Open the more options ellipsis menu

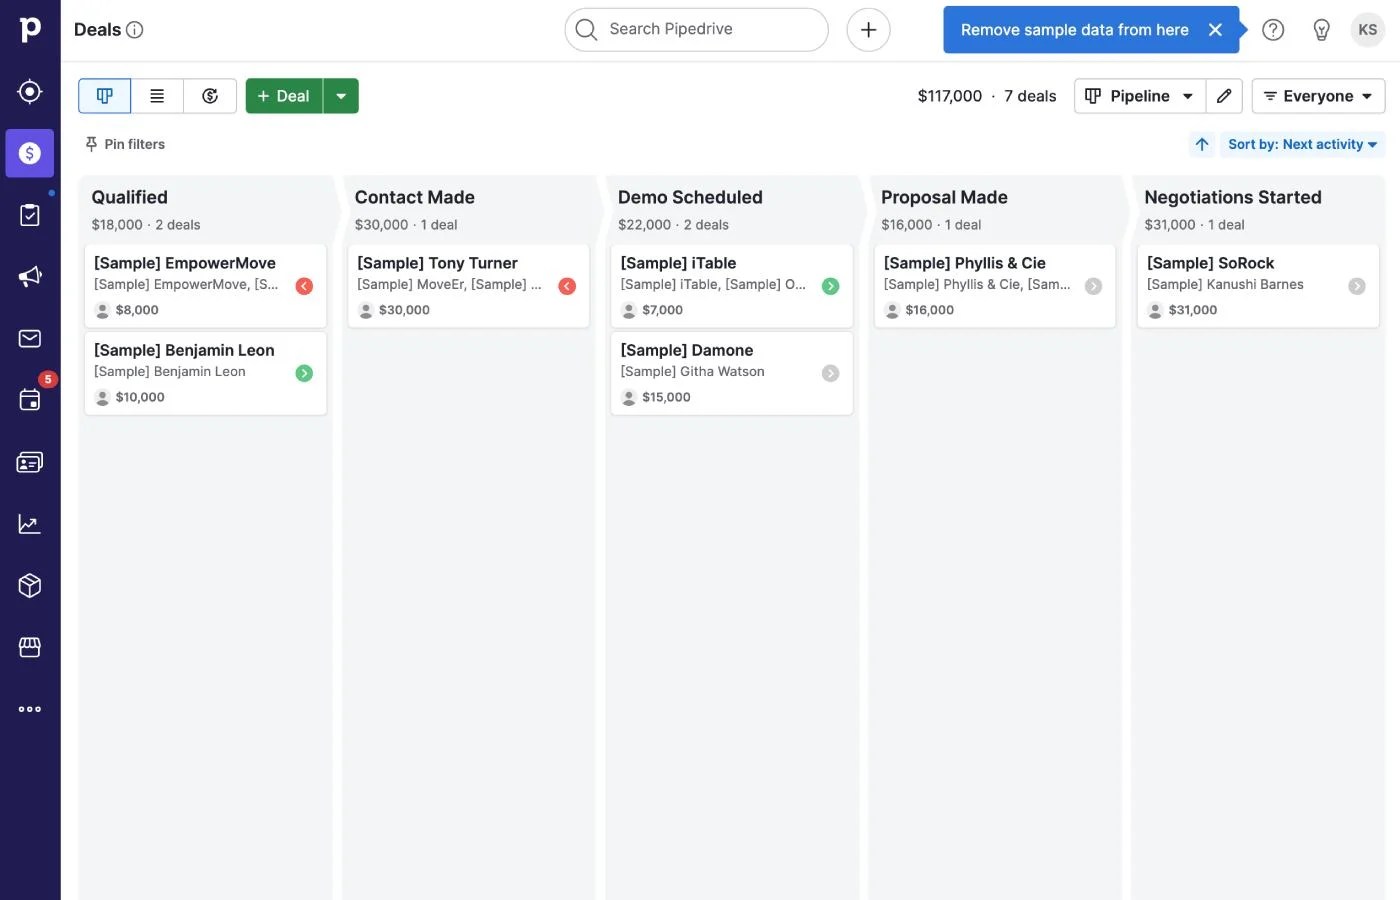pos(30,709)
